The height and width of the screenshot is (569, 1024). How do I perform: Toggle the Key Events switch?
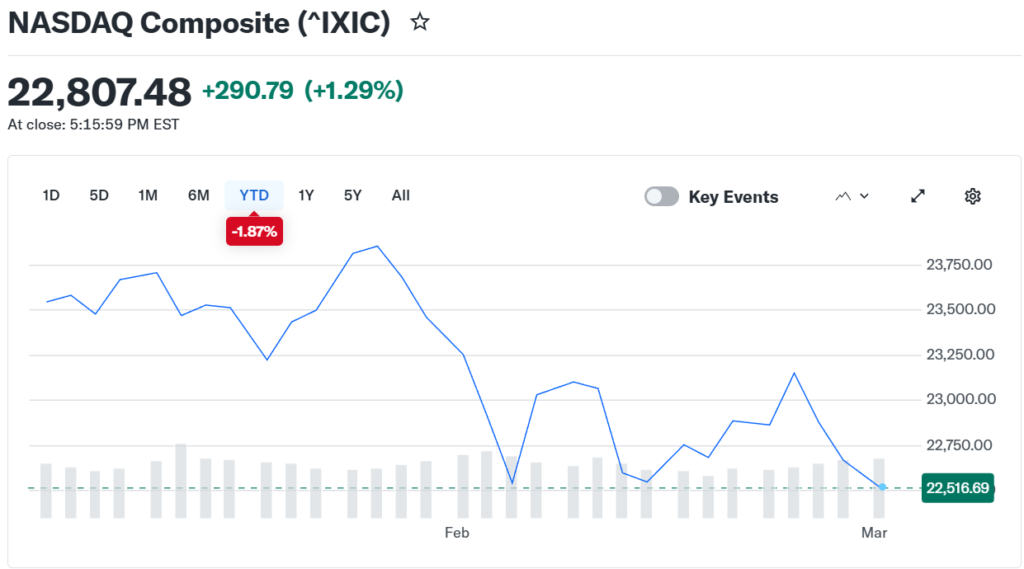(662, 196)
